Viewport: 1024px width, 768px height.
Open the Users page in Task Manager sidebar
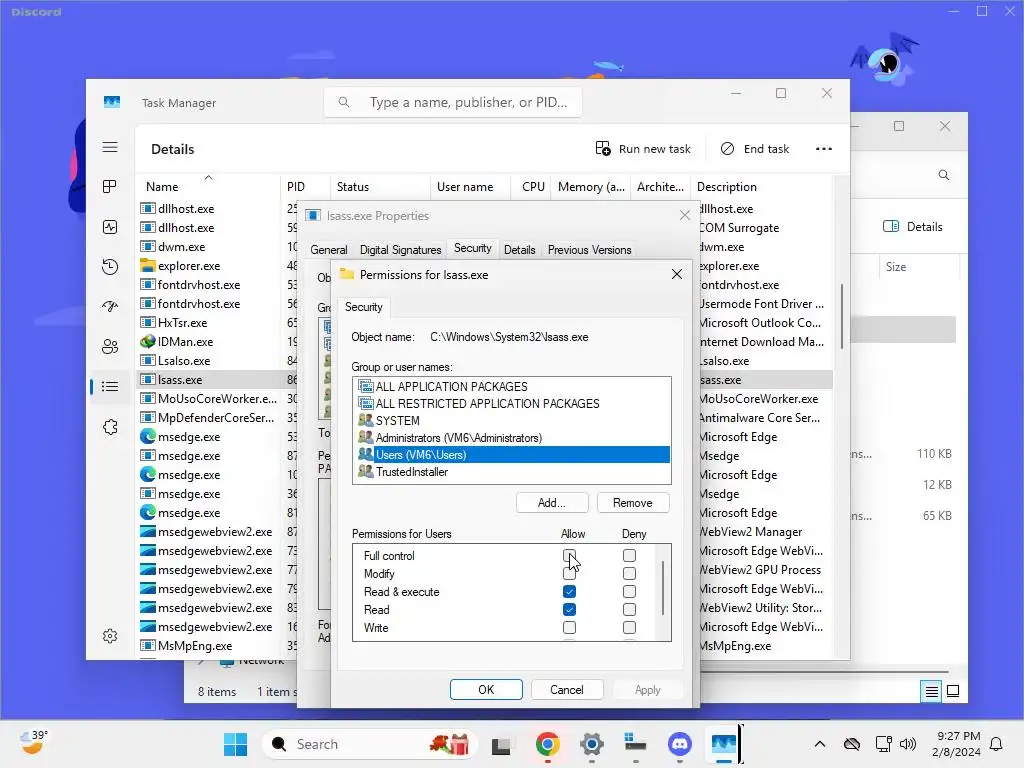(x=110, y=347)
